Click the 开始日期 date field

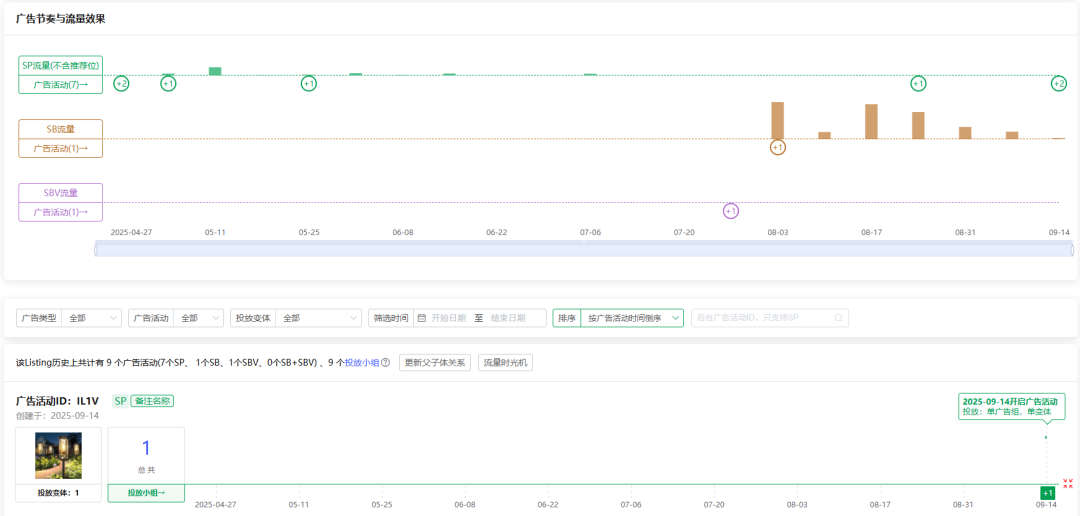pos(448,318)
